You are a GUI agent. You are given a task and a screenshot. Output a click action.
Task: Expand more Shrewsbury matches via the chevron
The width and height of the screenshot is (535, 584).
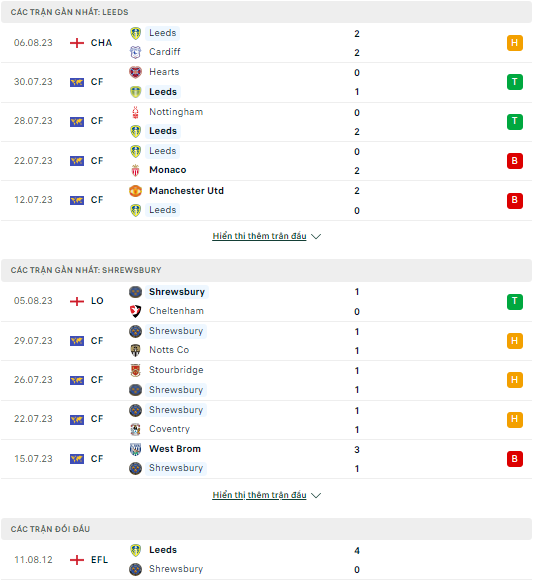[316, 495]
